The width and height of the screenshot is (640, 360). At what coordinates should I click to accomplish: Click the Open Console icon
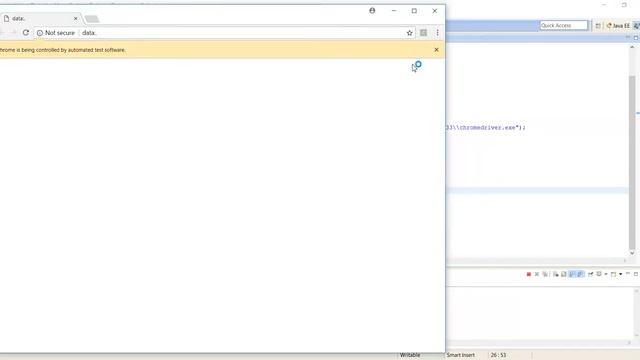coord(613,274)
